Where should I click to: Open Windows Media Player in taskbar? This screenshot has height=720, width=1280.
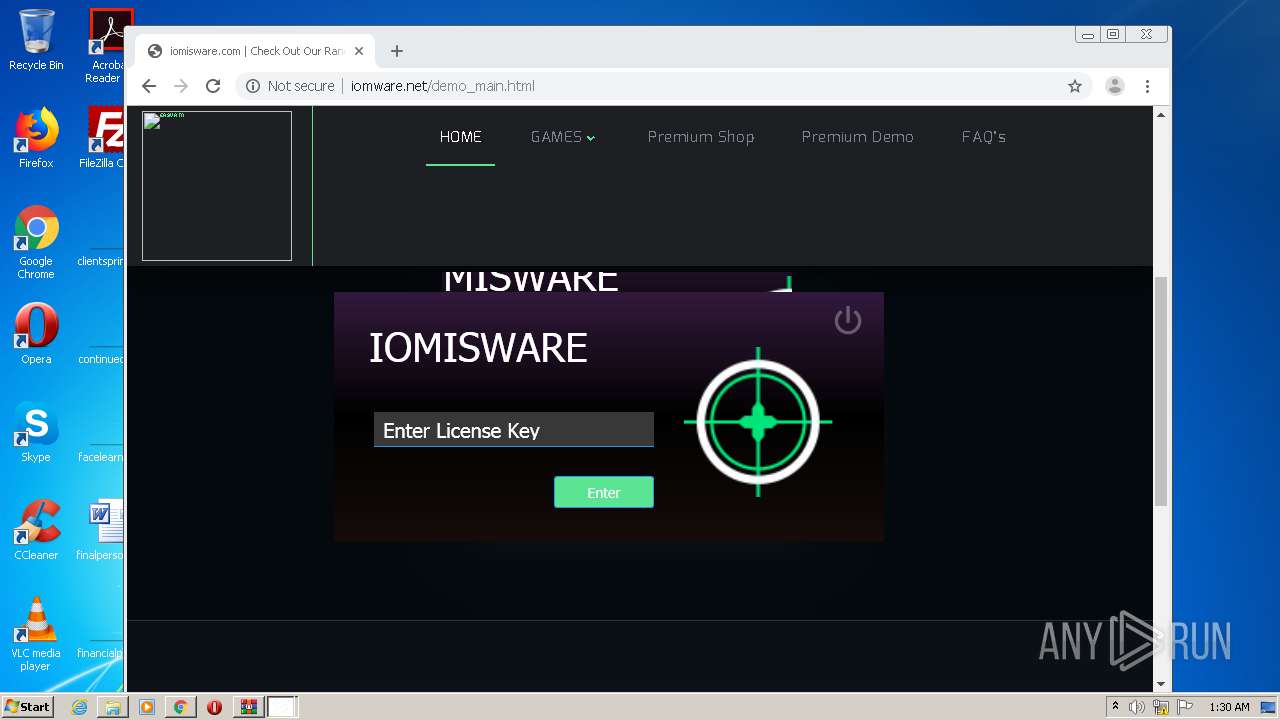tap(147, 707)
